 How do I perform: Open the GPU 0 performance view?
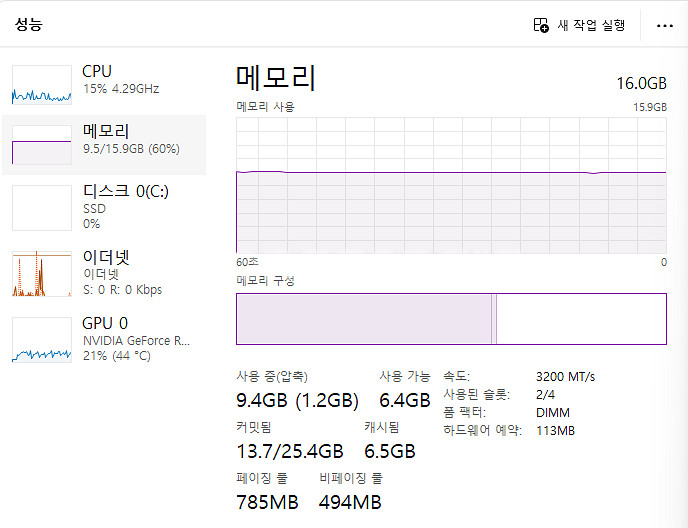(x=104, y=340)
